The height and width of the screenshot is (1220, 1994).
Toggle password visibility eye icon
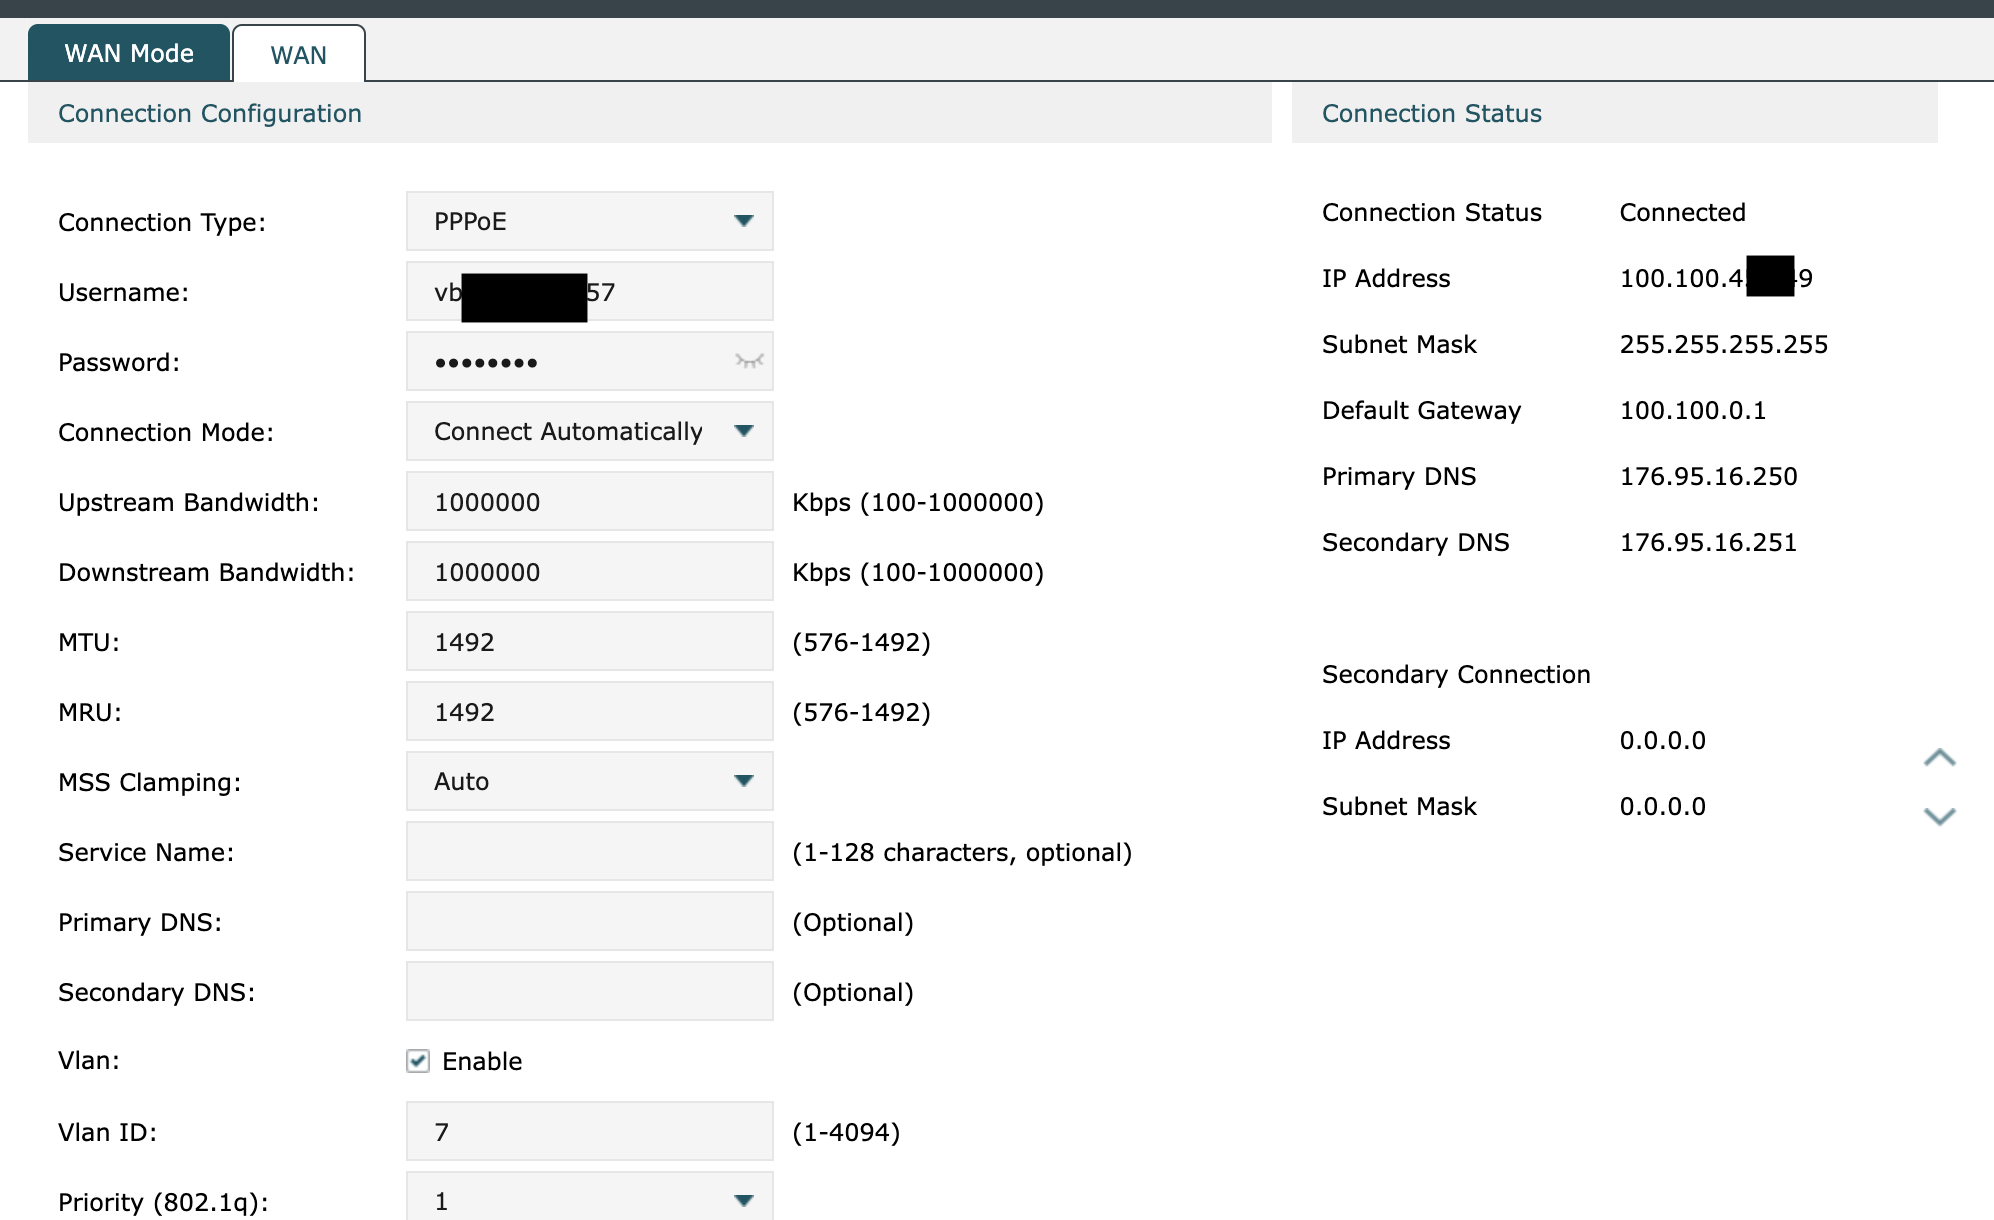748,361
